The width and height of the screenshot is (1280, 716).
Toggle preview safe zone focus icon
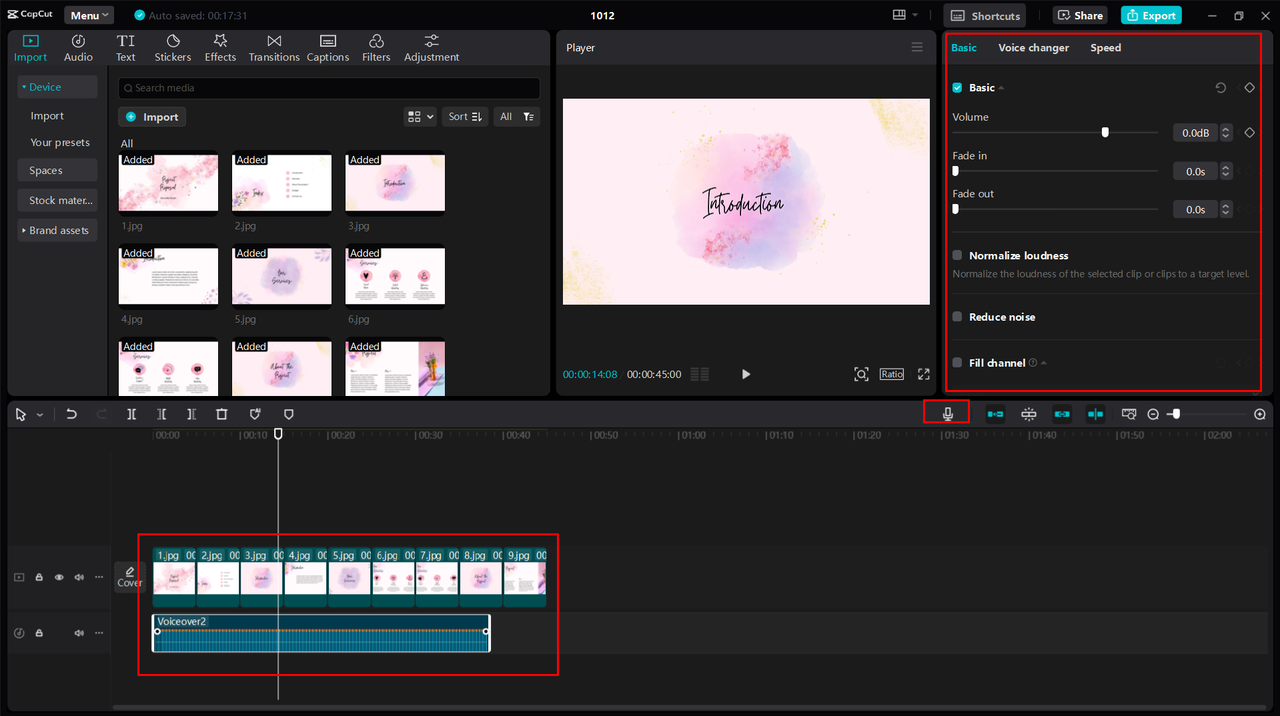pyautogui.click(x=861, y=374)
